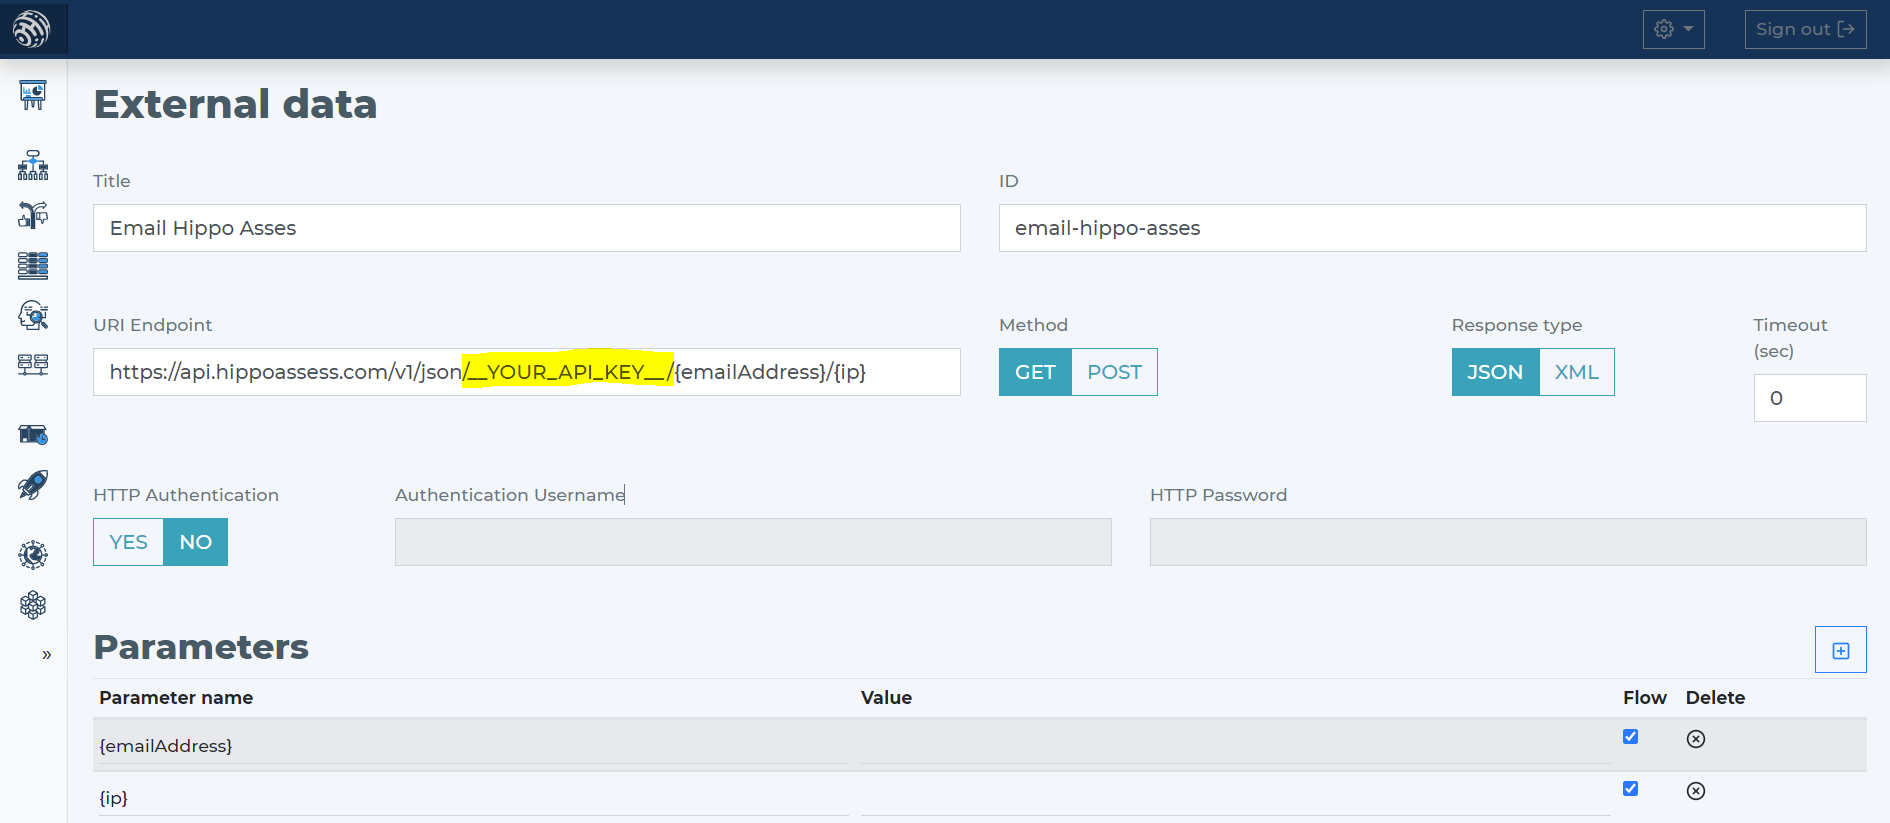Open the dashboard presentation board icon
This screenshot has height=823, width=1890.
[x=33, y=95]
